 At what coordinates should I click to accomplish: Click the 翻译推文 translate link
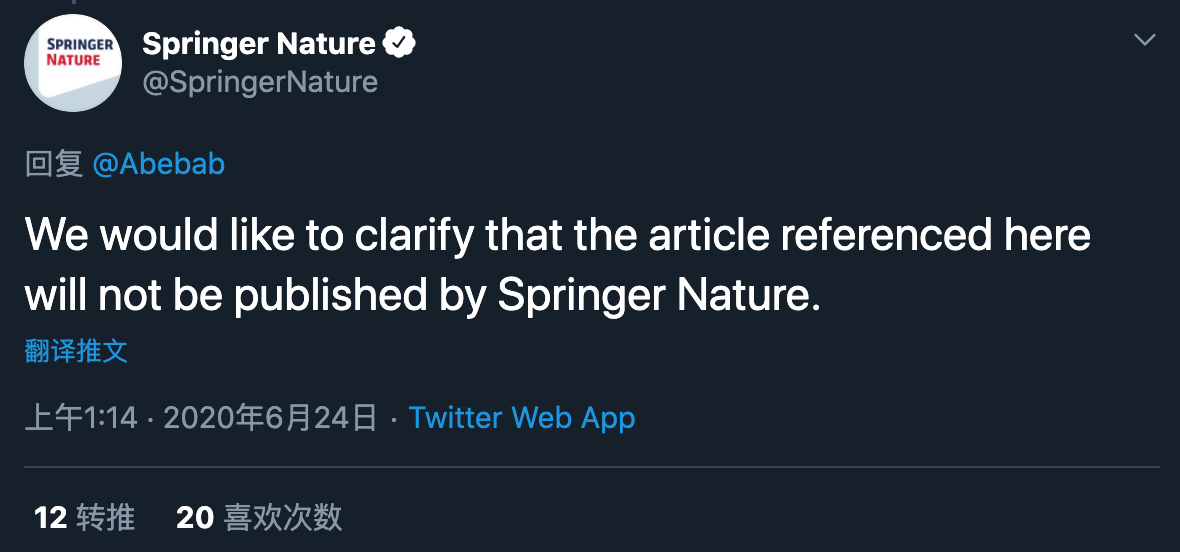point(76,350)
